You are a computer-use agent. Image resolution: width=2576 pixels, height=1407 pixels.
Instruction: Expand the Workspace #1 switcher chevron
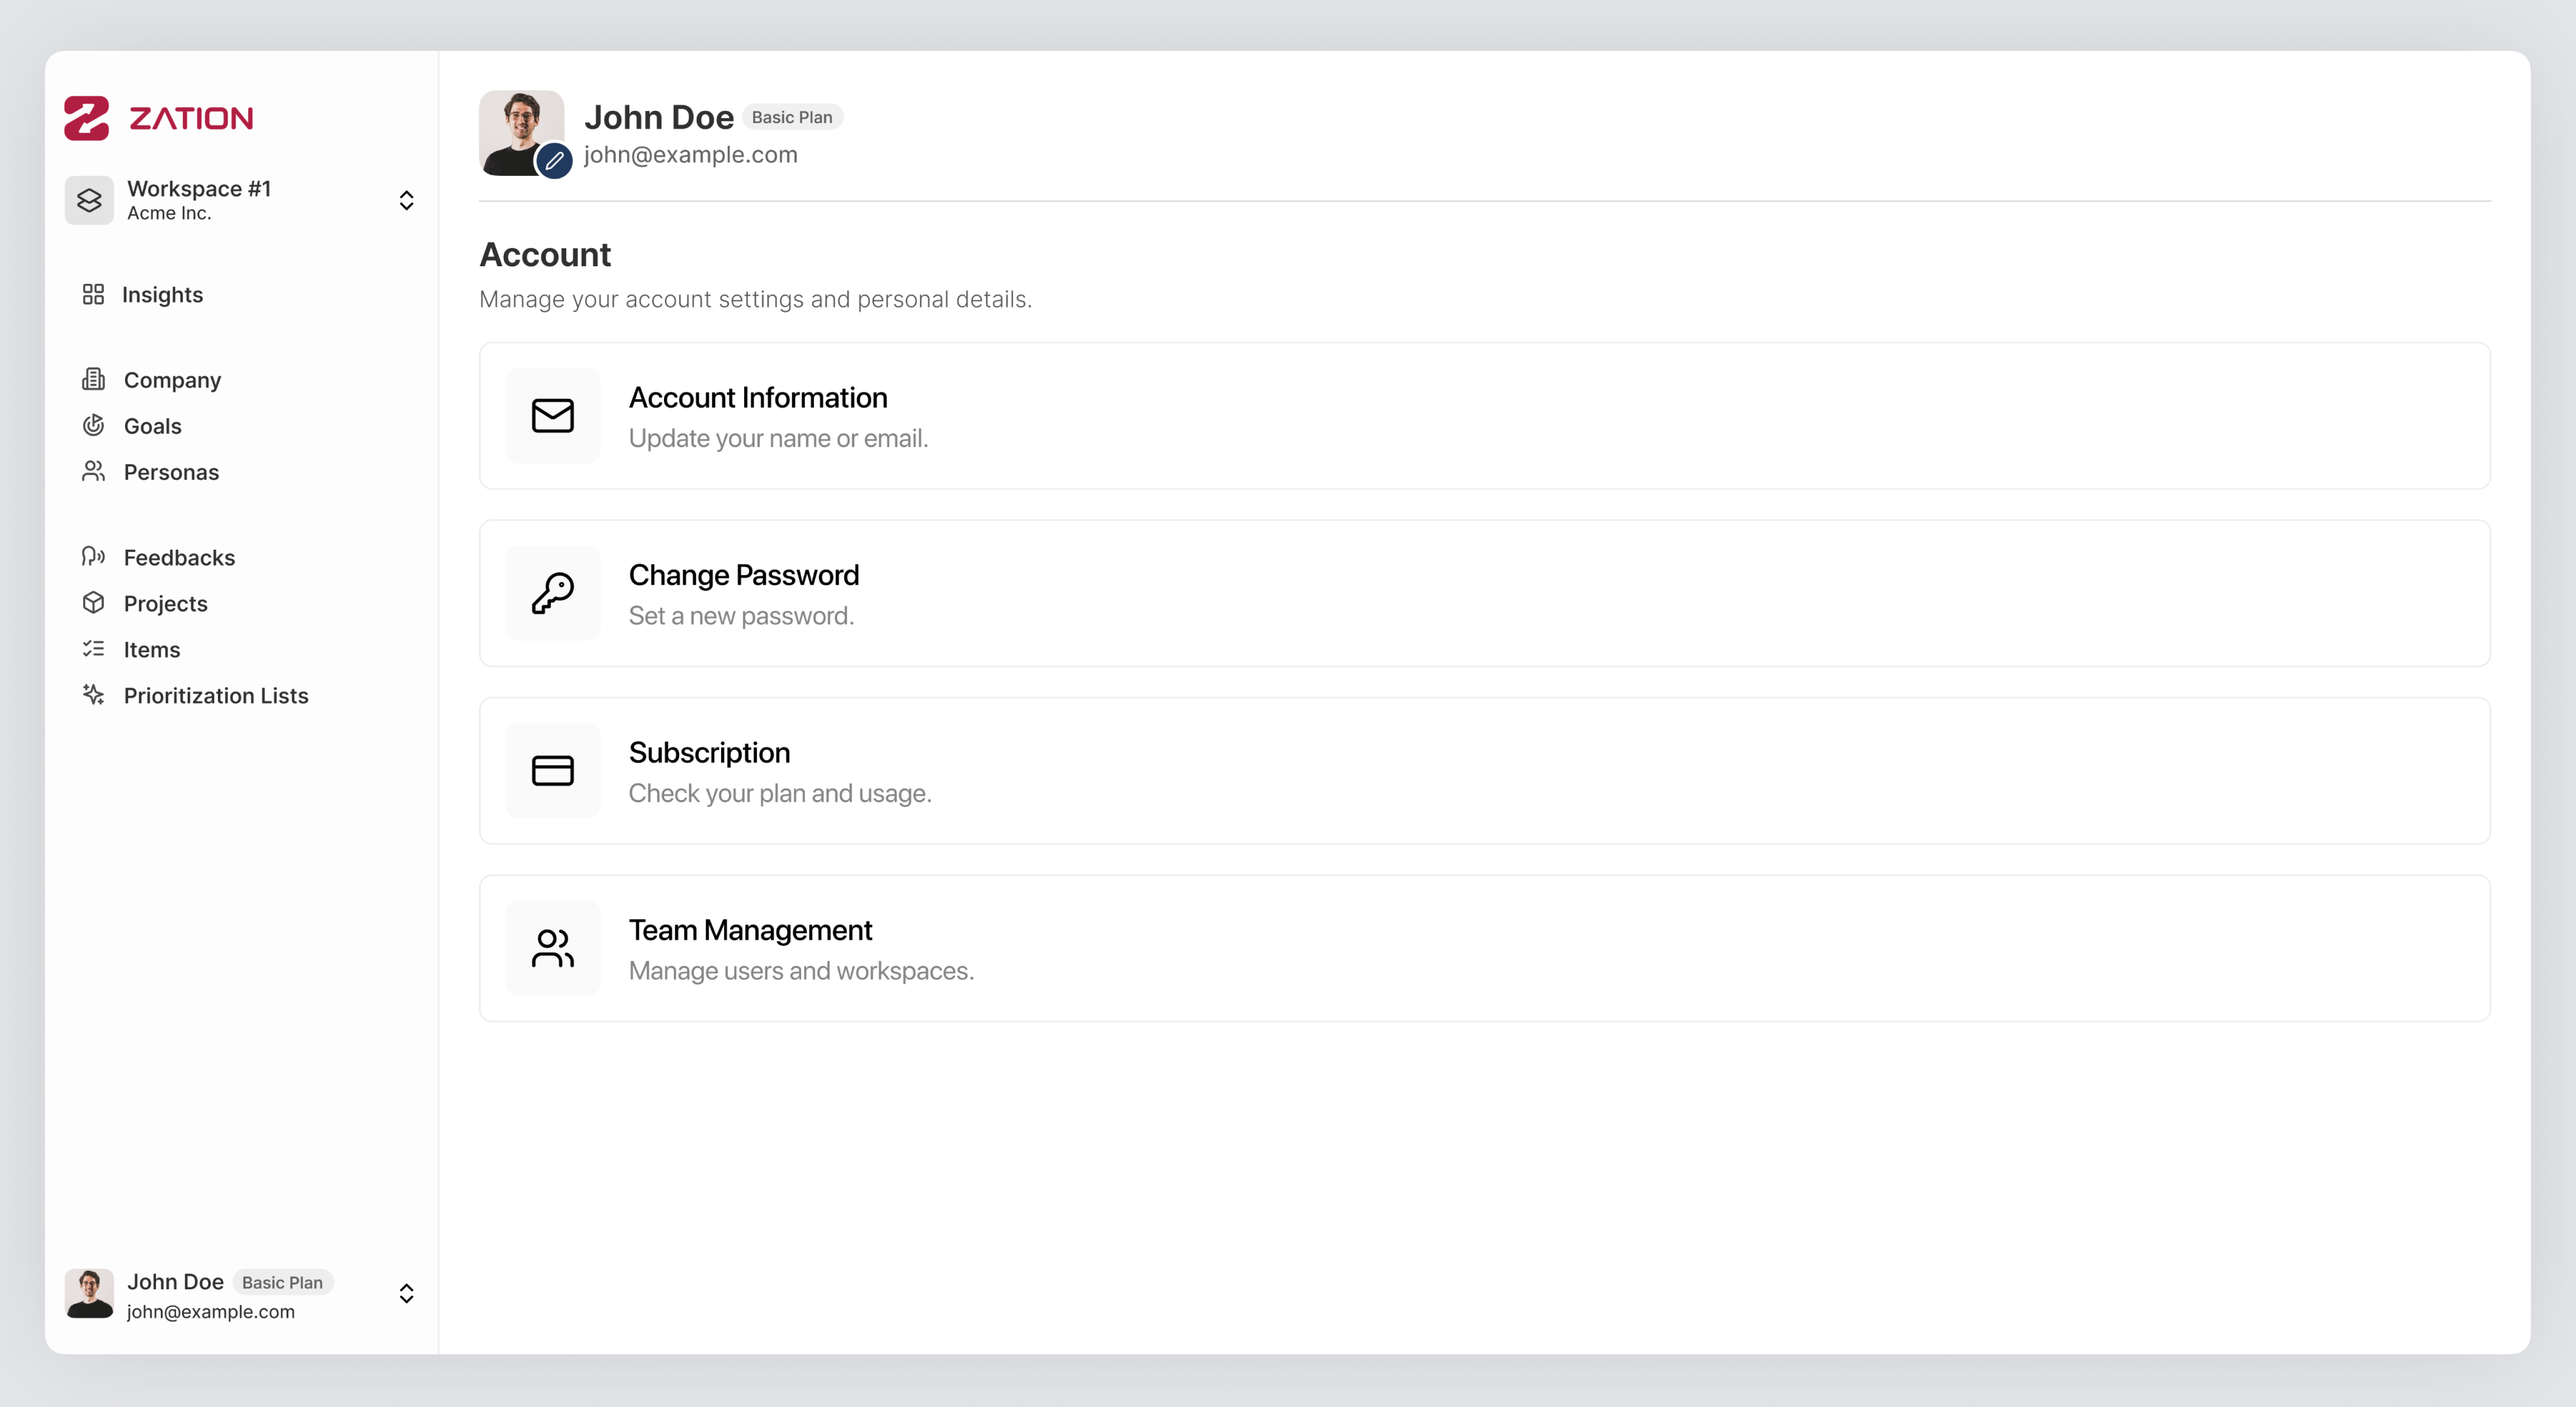tap(406, 200)
